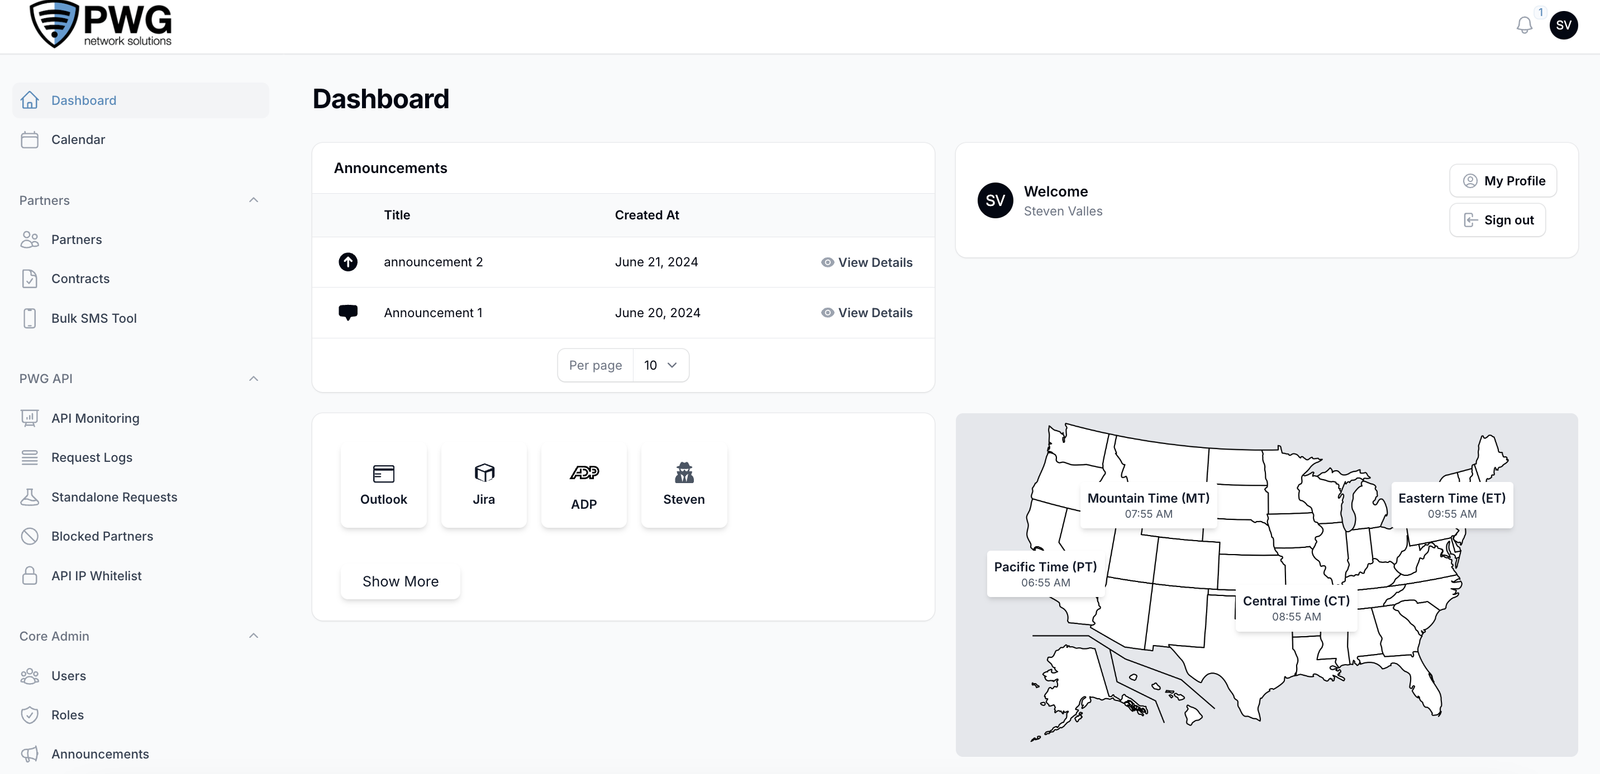Image resolution: width=1600 pixels, height=774 pixels.
Task: Open Request Logs from the sidebar
Action: [141, 457]
